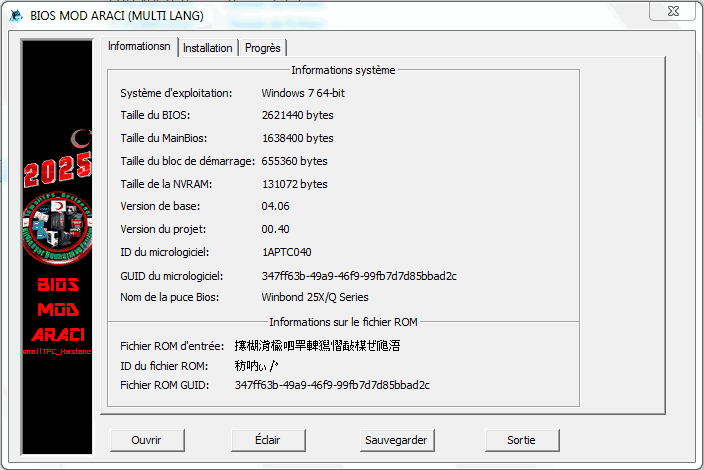
Task: Switch to the Informationsn tab
Action: 140,47
